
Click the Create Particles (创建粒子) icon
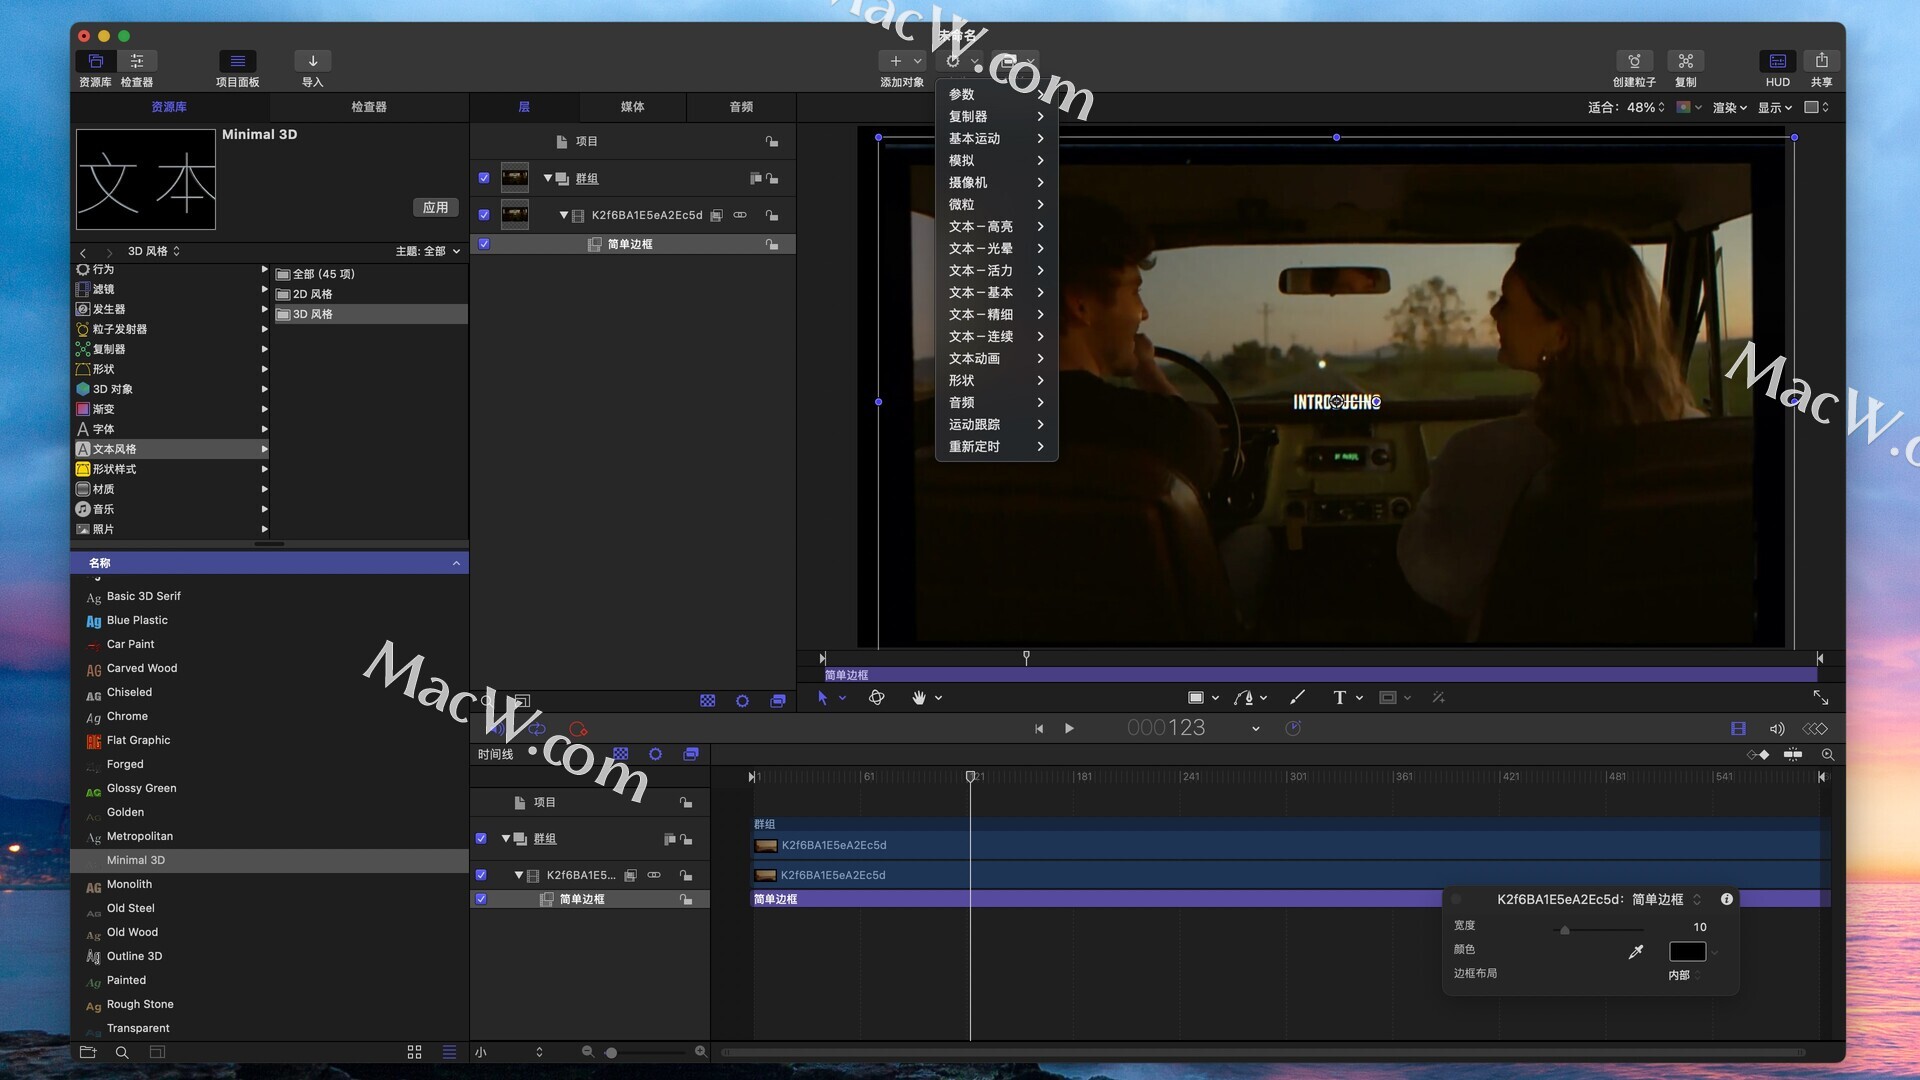coord(1634,61)
